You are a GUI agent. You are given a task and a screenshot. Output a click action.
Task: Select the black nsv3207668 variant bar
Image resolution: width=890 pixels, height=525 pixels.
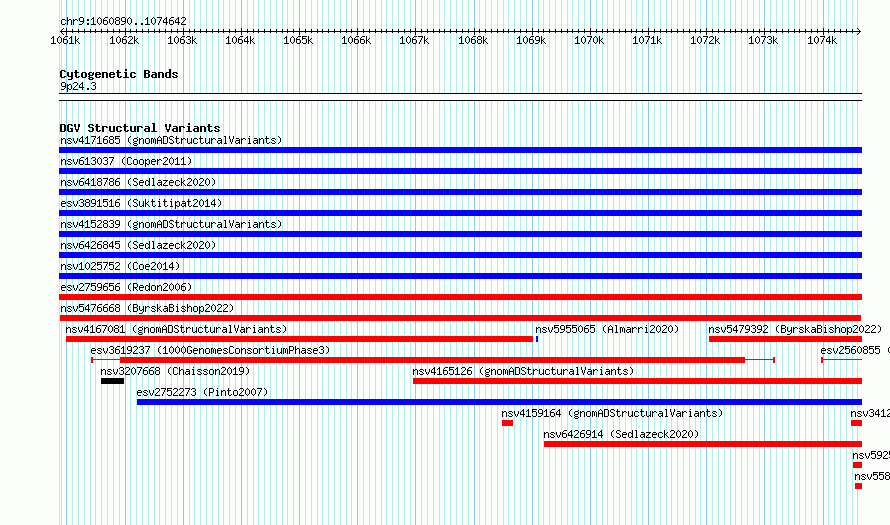pos(112,381)
